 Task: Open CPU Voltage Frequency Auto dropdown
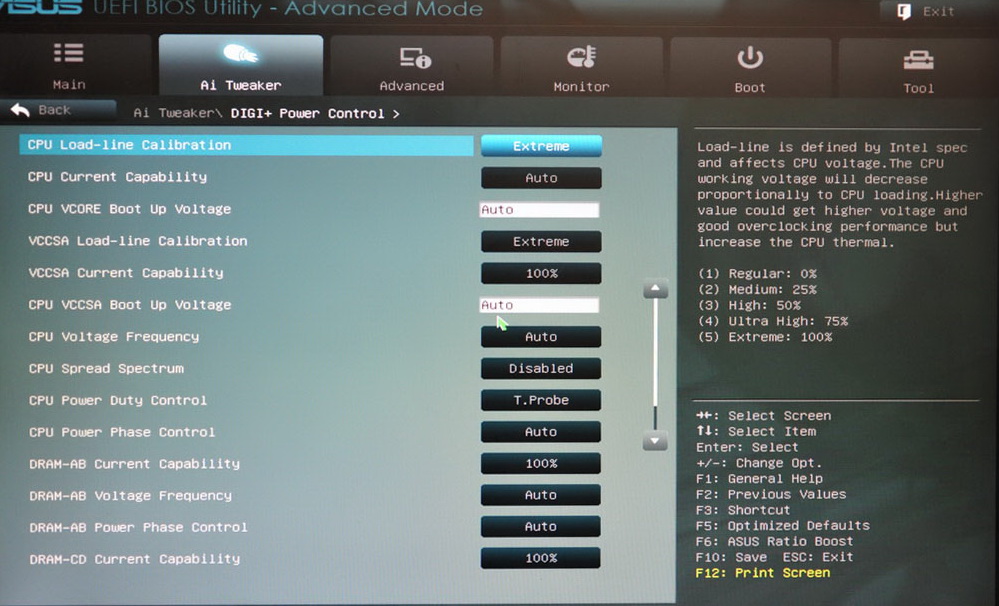coord(541,336)
